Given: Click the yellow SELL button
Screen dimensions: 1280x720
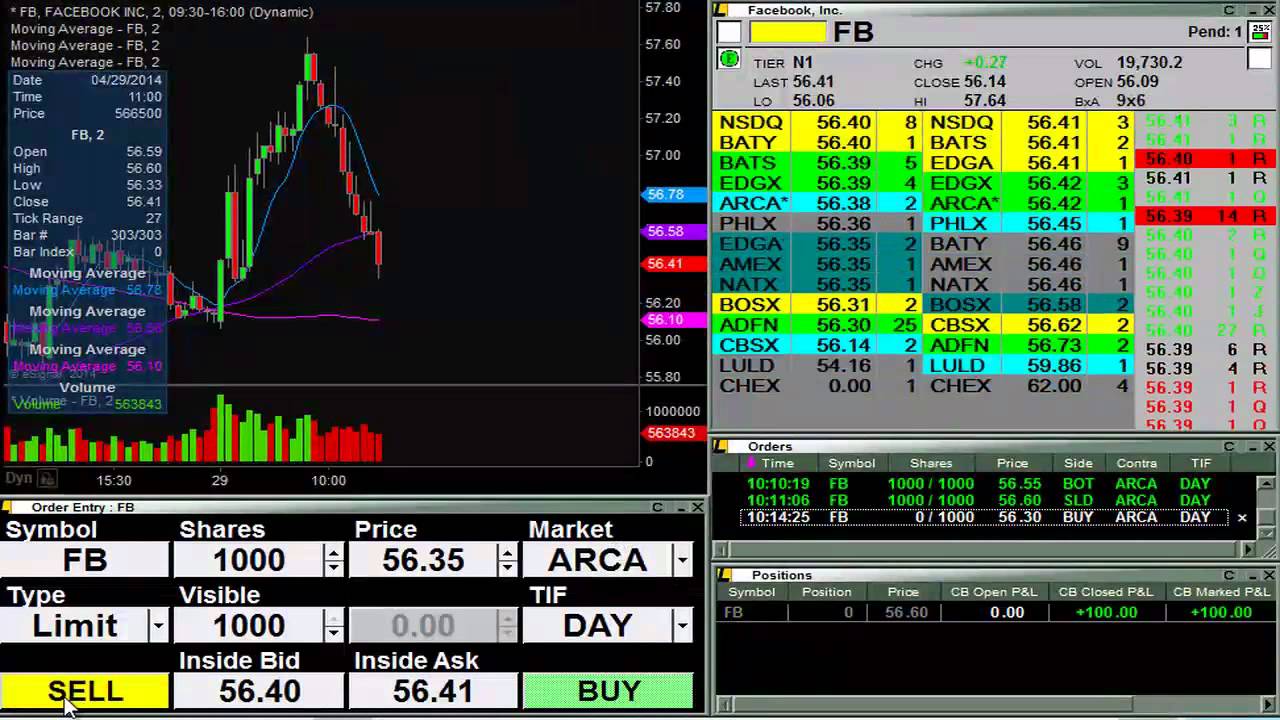Looking at the screenshot, I should pyautogui.click(x=85, y=691).
